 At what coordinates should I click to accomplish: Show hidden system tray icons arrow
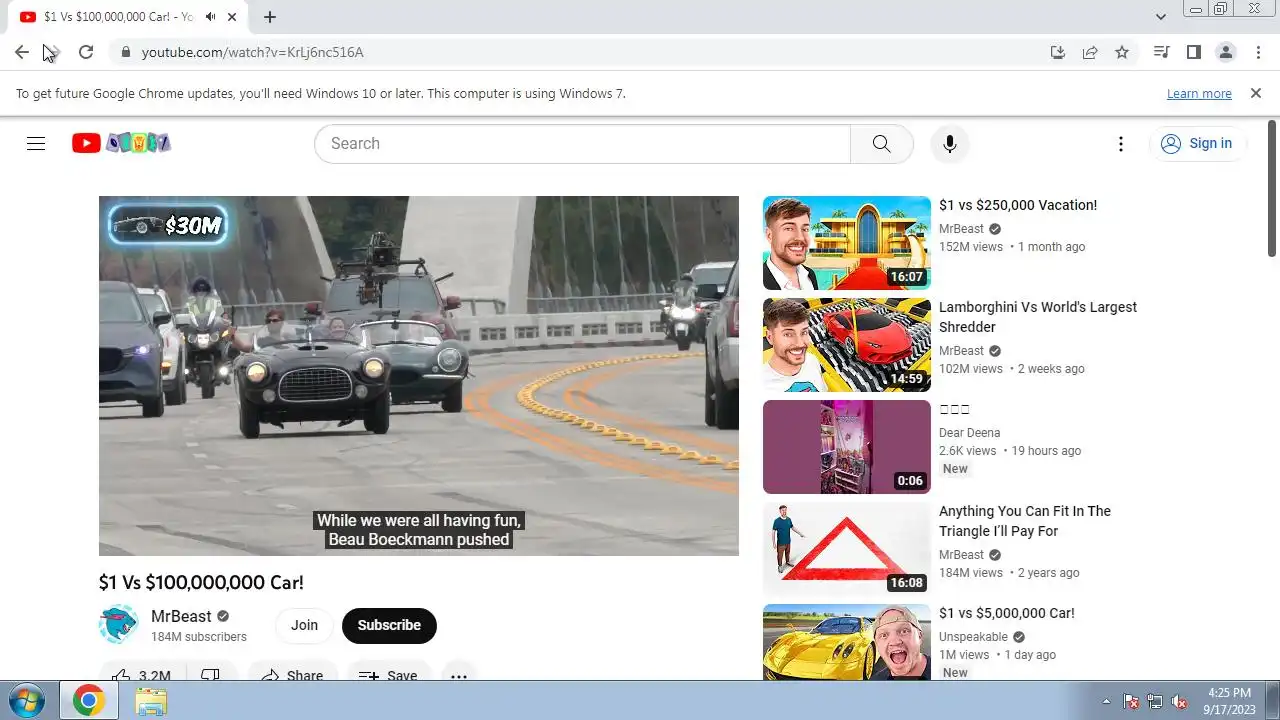(x=1106, y=701)
